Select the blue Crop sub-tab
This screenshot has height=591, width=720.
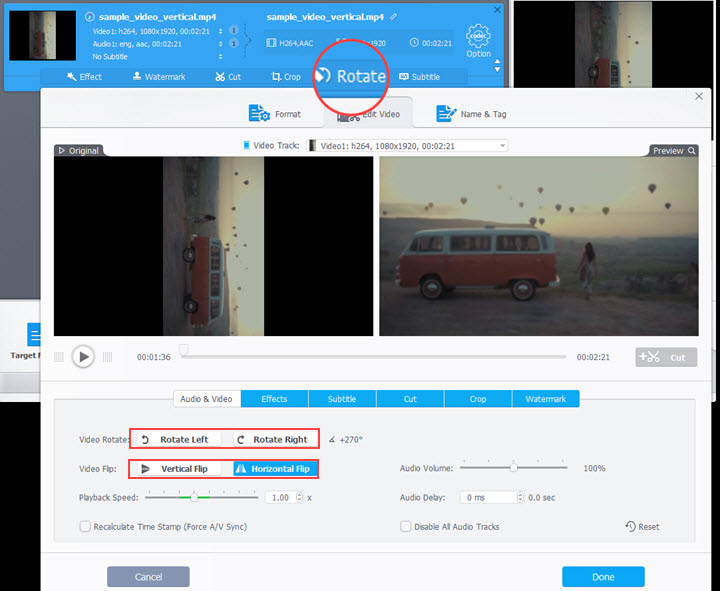coord(478,399)
